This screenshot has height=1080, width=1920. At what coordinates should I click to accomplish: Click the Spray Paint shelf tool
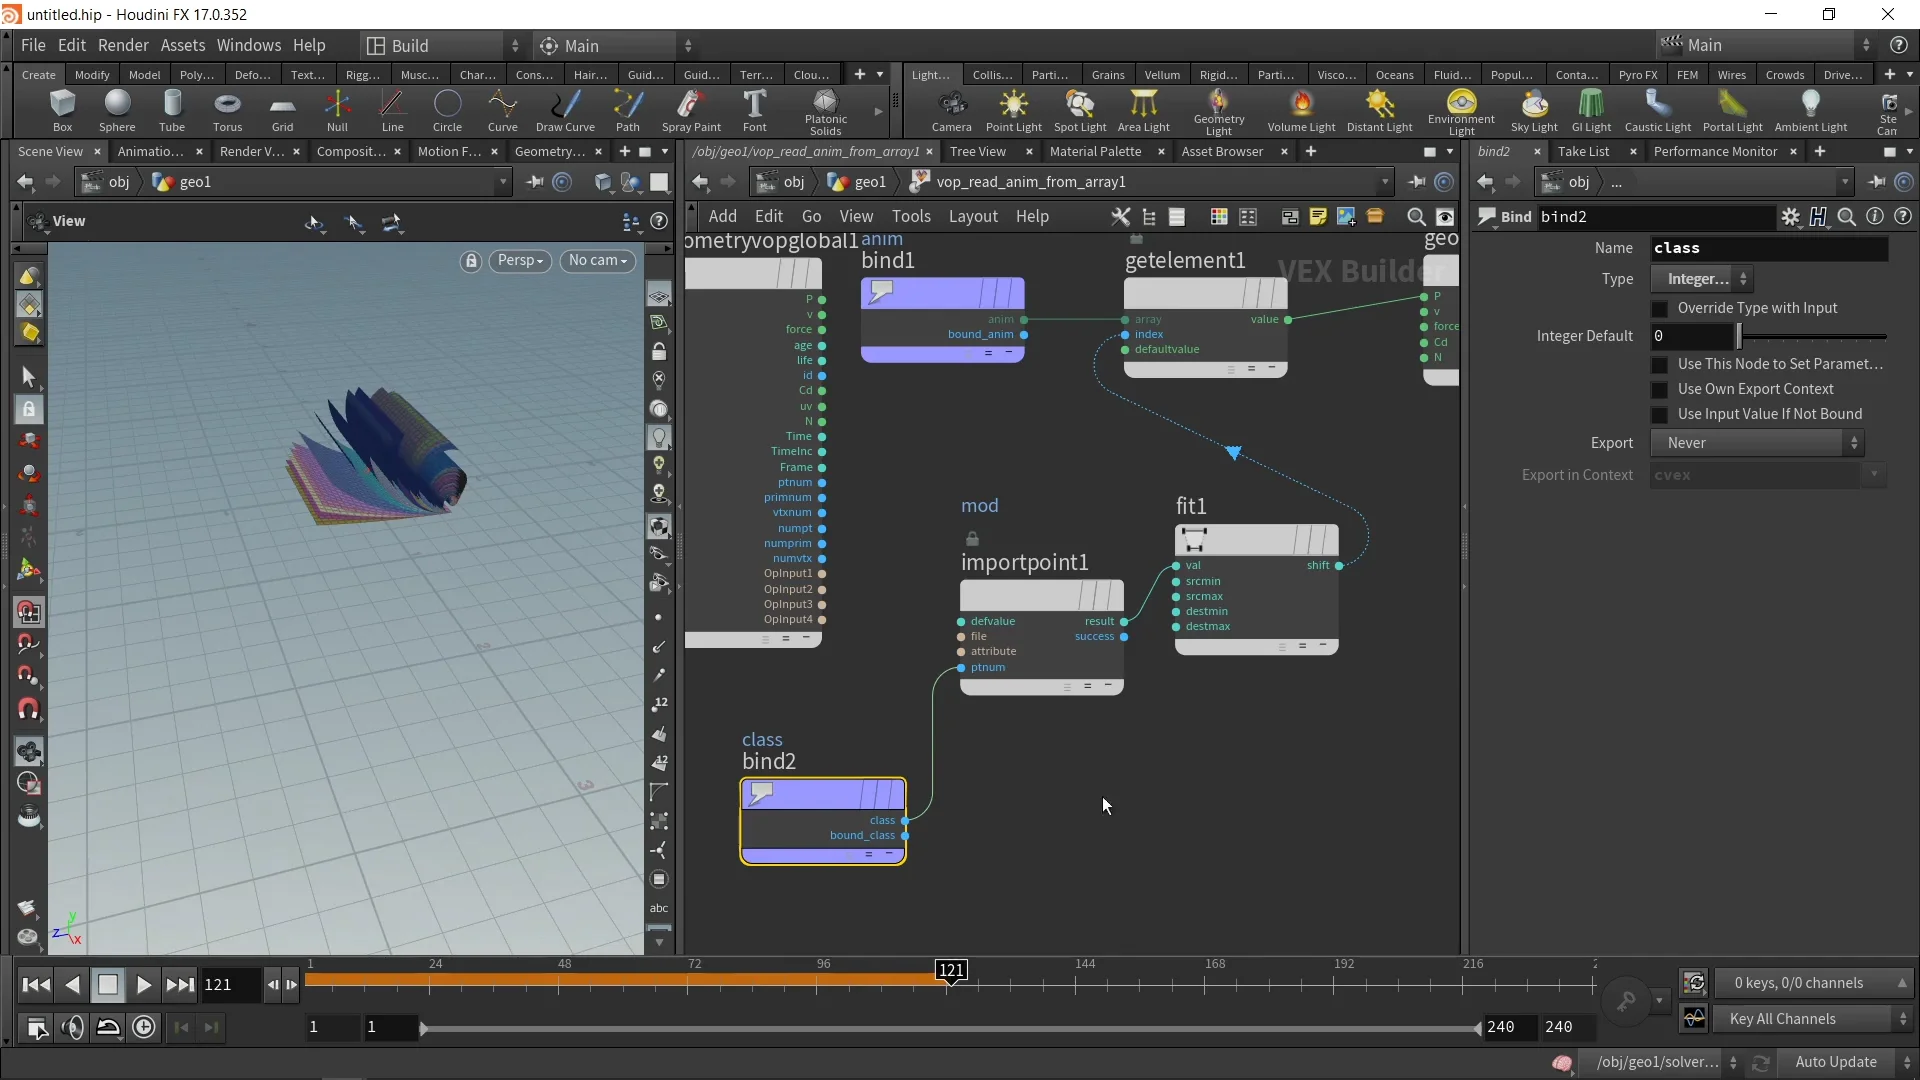pyautogui.click(x=690, y=110)
